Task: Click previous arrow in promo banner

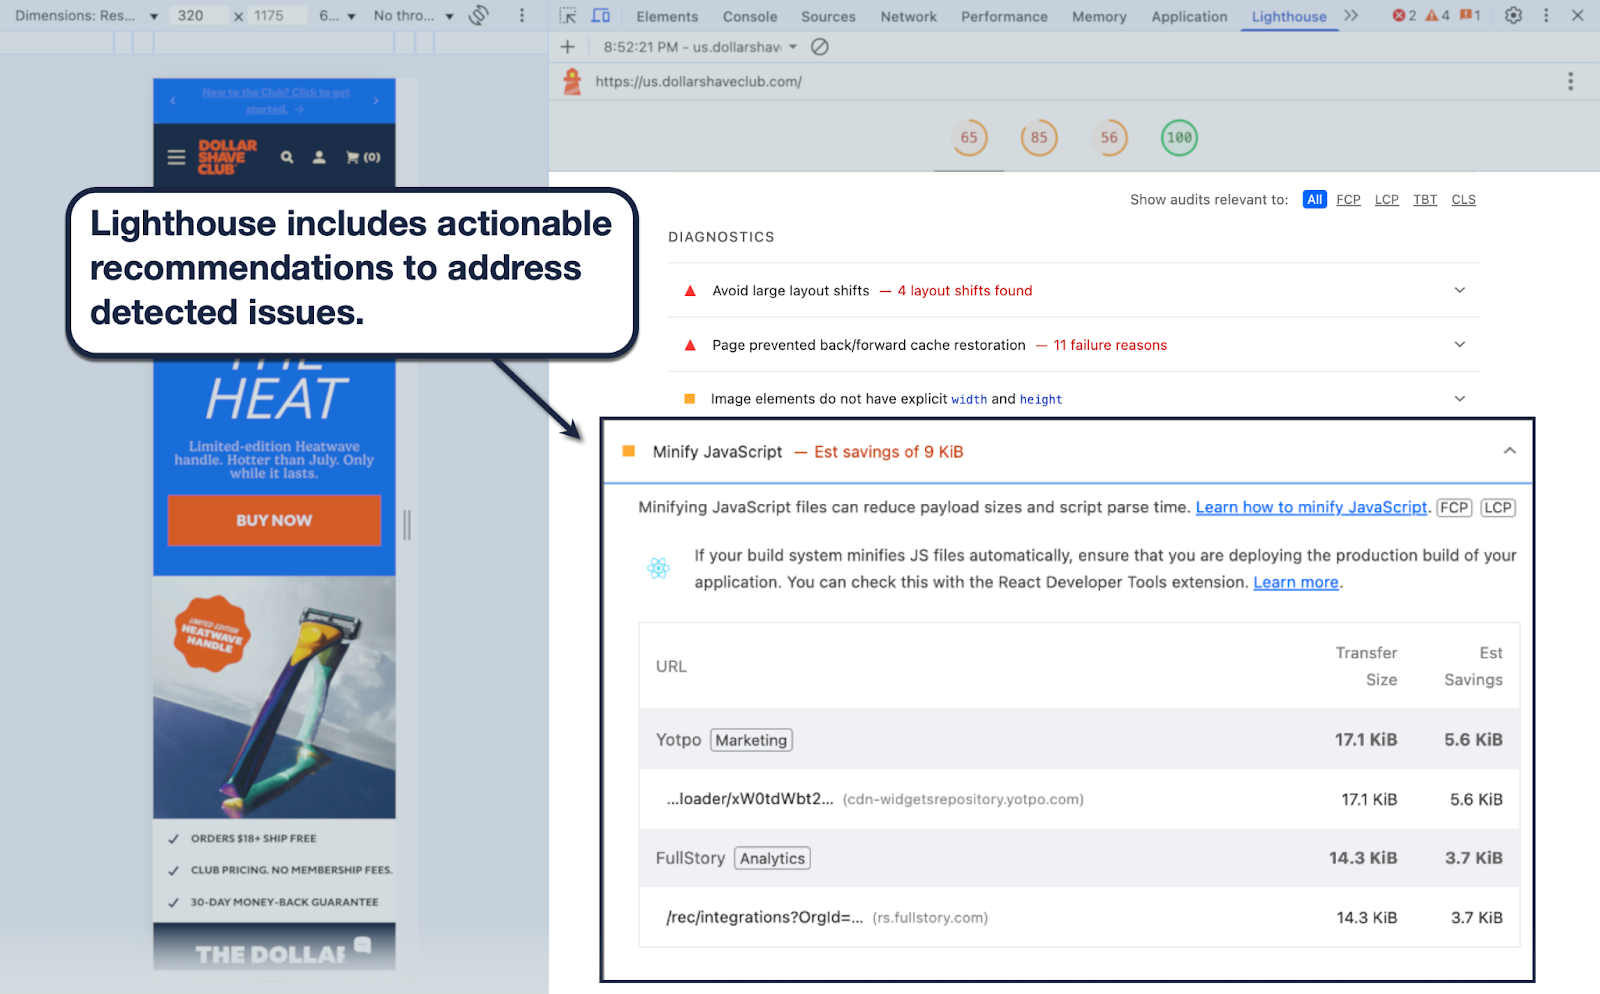Action: [x=173, y=100]
